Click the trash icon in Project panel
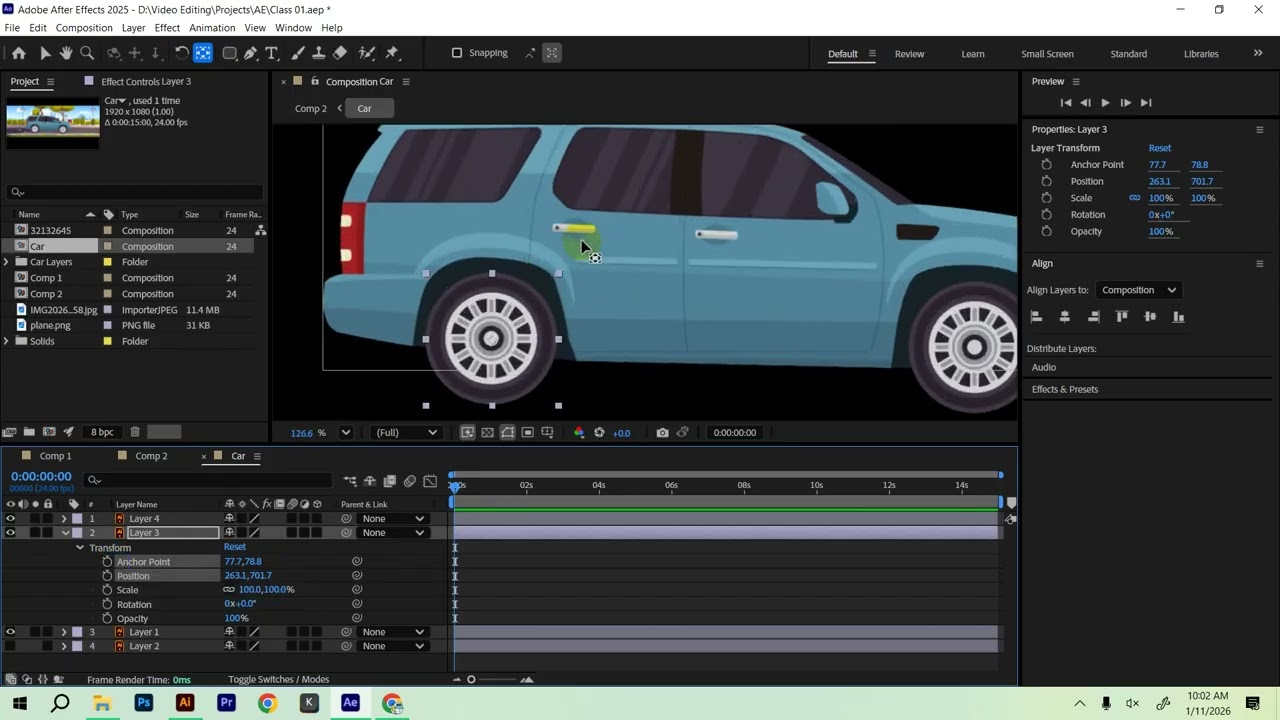Viewport: 1280px width, 720px height. point(135,432)
